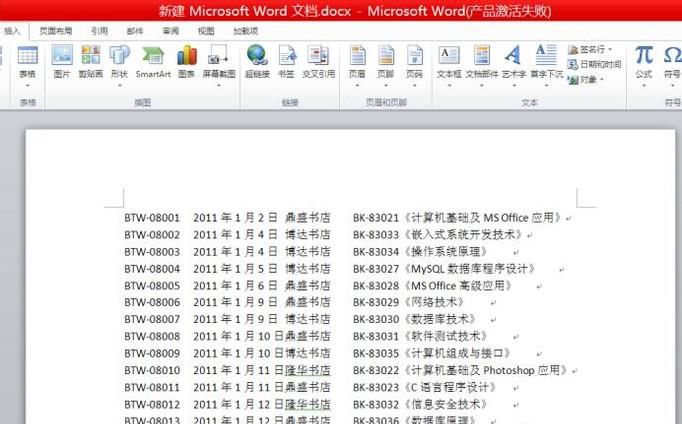Click the title 《网络技术》

(x=434, y=302)
